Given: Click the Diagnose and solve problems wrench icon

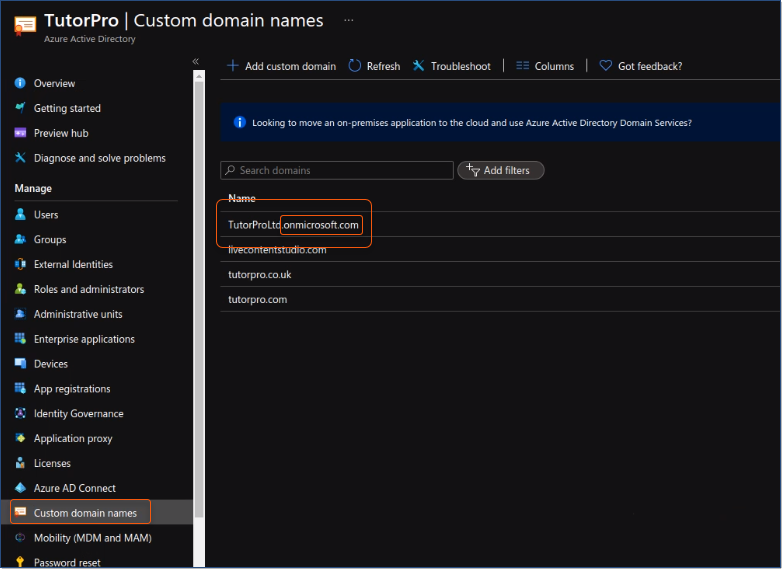Looking at the screenshot, I should pos(20,158).
